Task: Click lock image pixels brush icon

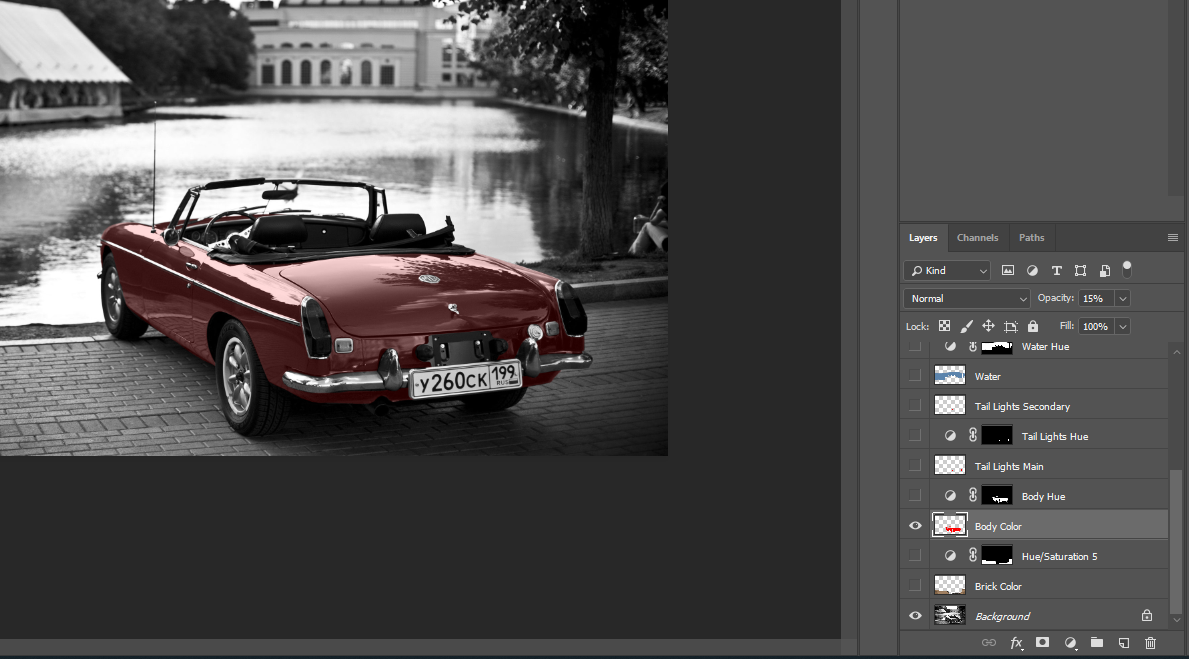Action: tap(966, 326)
